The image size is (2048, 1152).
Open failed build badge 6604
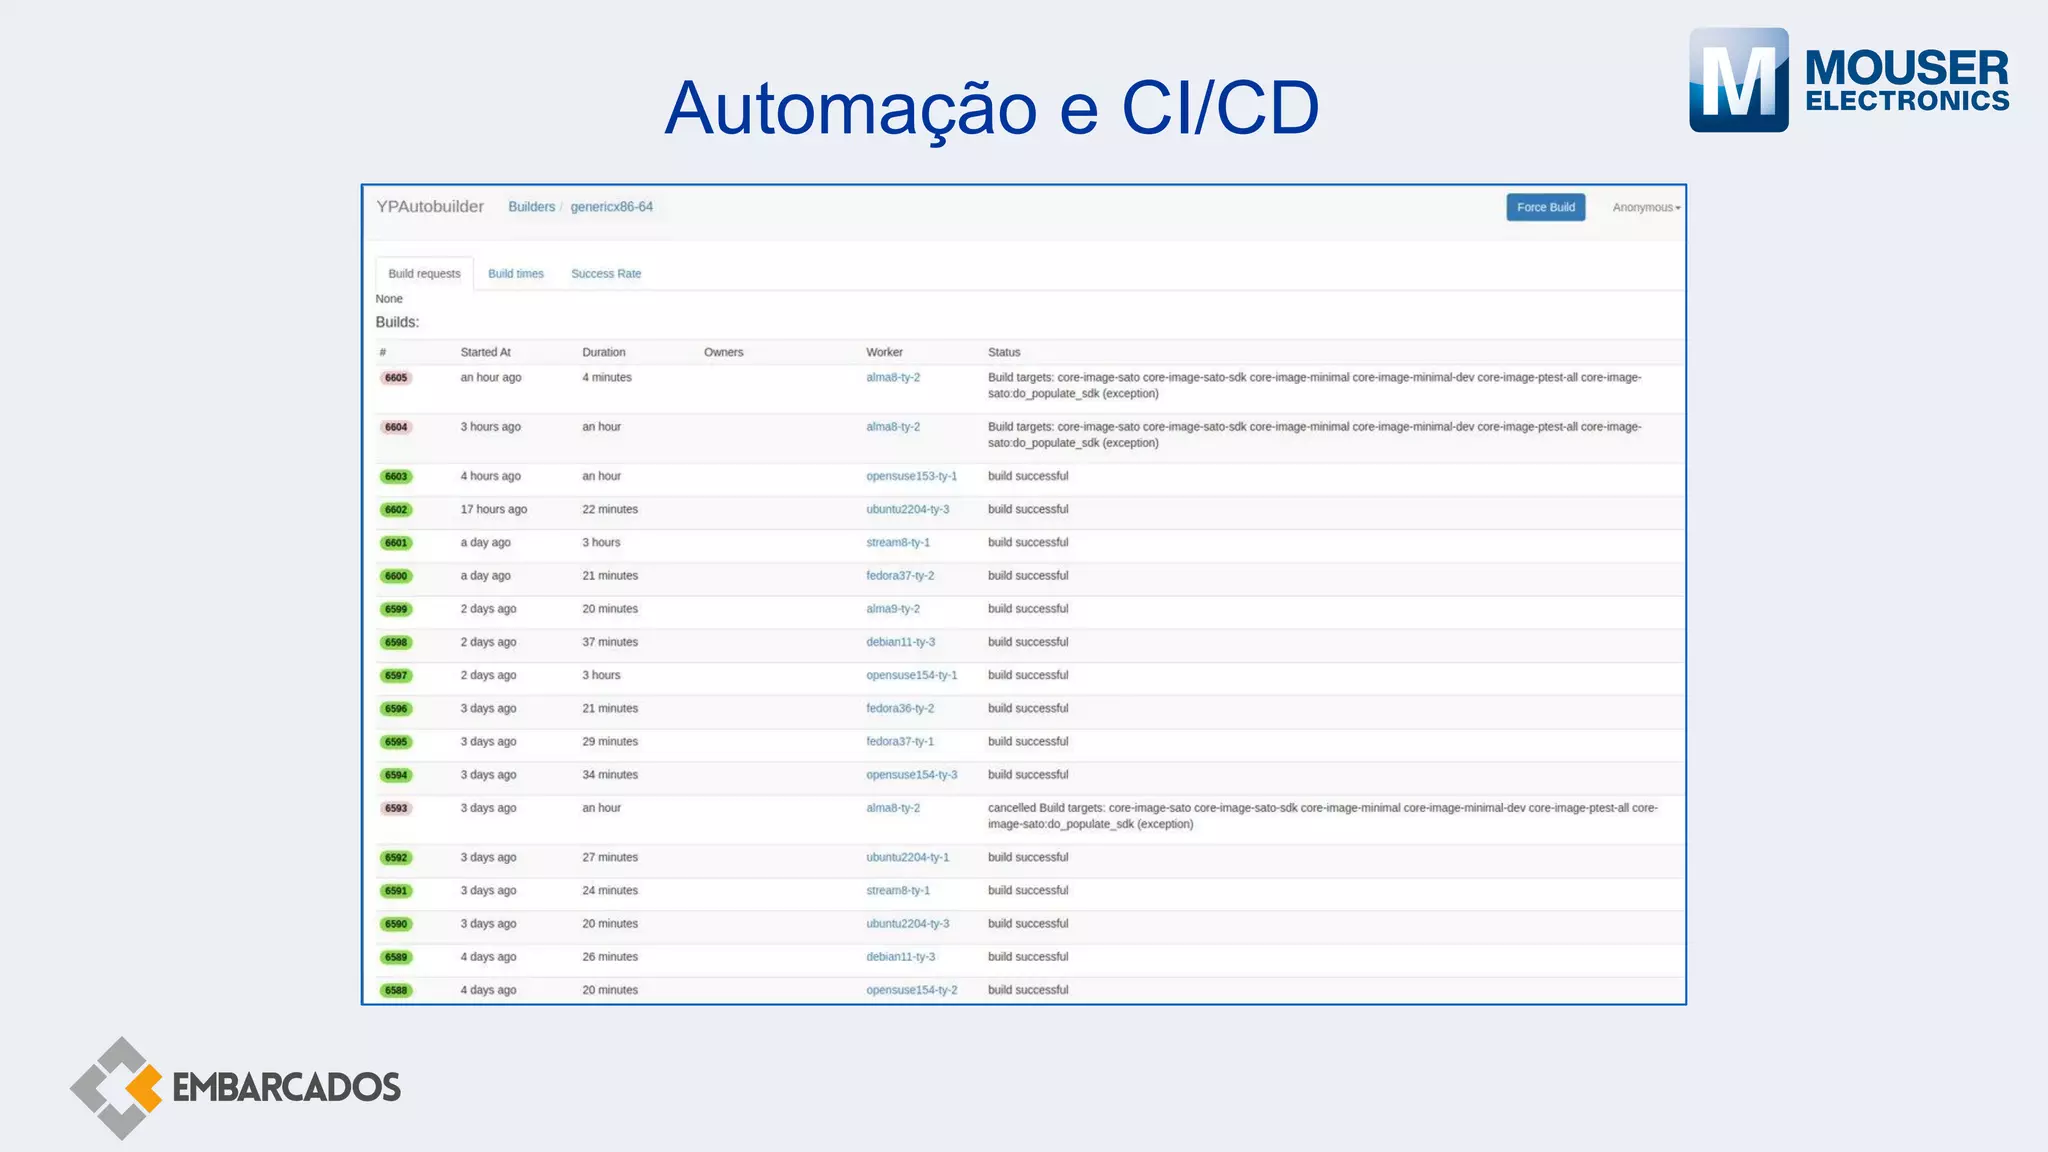coord(396,427)
